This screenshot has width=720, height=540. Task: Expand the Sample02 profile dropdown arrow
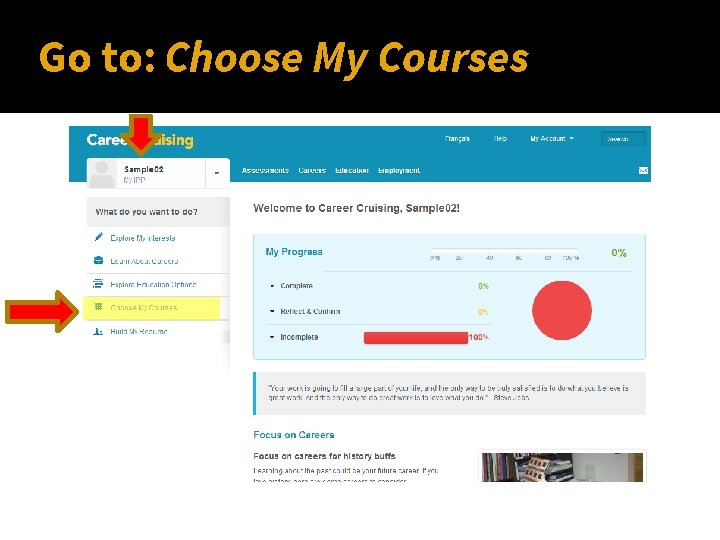tap(217, 173)
